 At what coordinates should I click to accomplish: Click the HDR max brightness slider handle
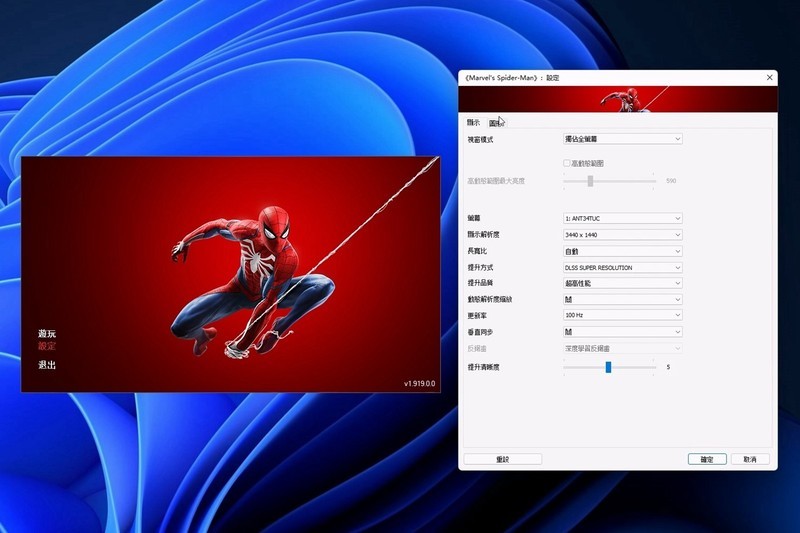coord(590,181)
